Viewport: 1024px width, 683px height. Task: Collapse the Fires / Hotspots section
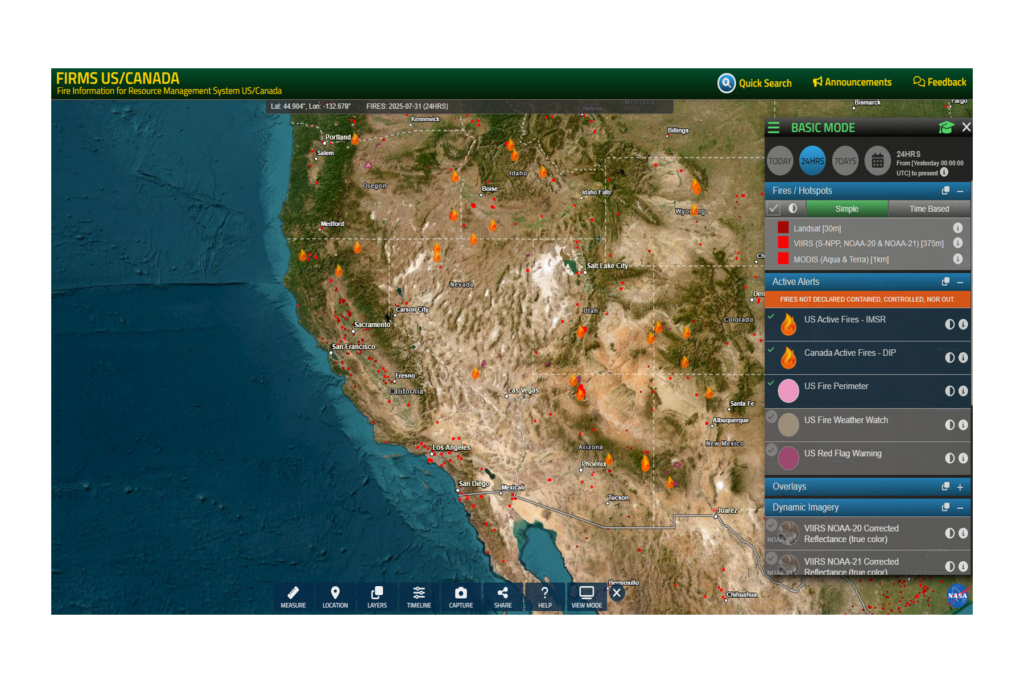click(960, 191)
